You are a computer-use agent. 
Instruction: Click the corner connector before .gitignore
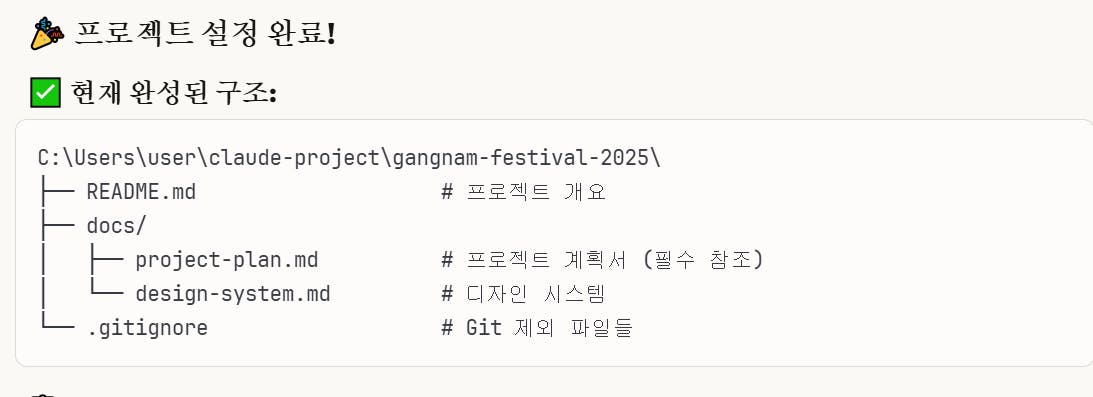coord(57,326)
